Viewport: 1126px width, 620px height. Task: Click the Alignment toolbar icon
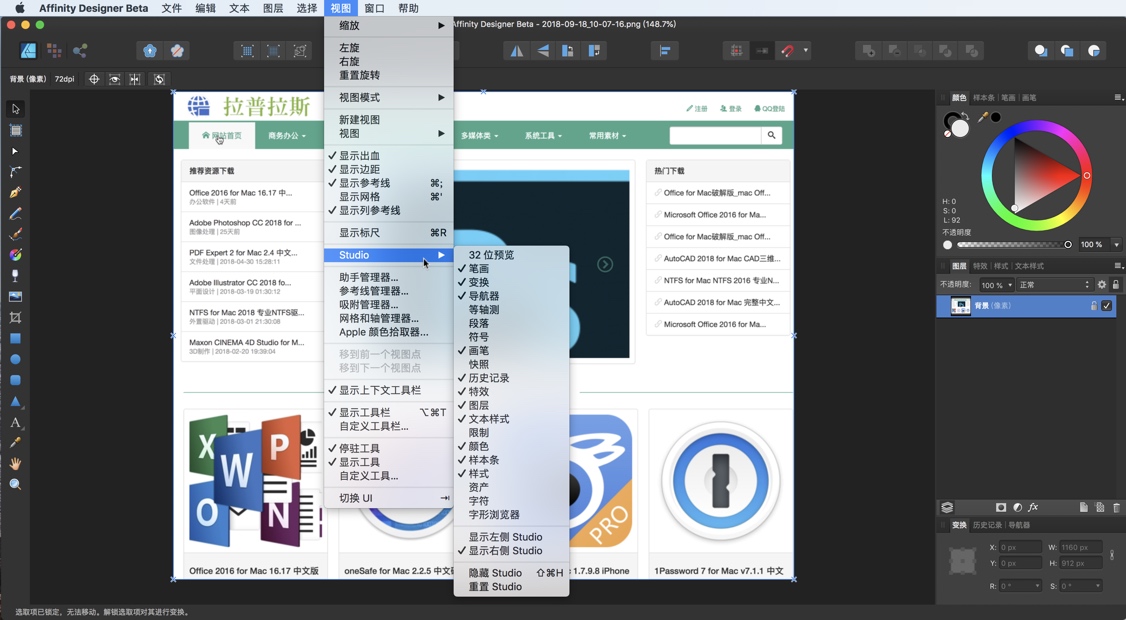click(x=664, y=51)
